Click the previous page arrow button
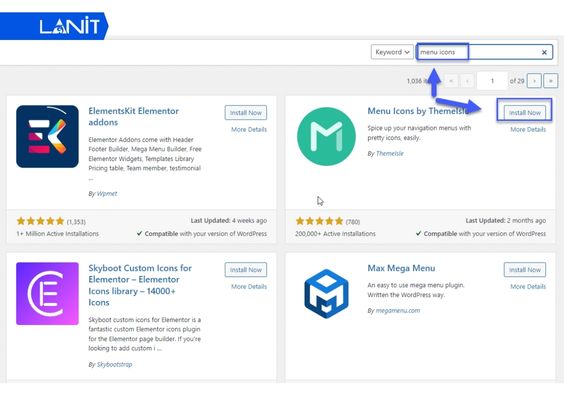564x400 pixels. pyautogui.click(x=467, y=81)
